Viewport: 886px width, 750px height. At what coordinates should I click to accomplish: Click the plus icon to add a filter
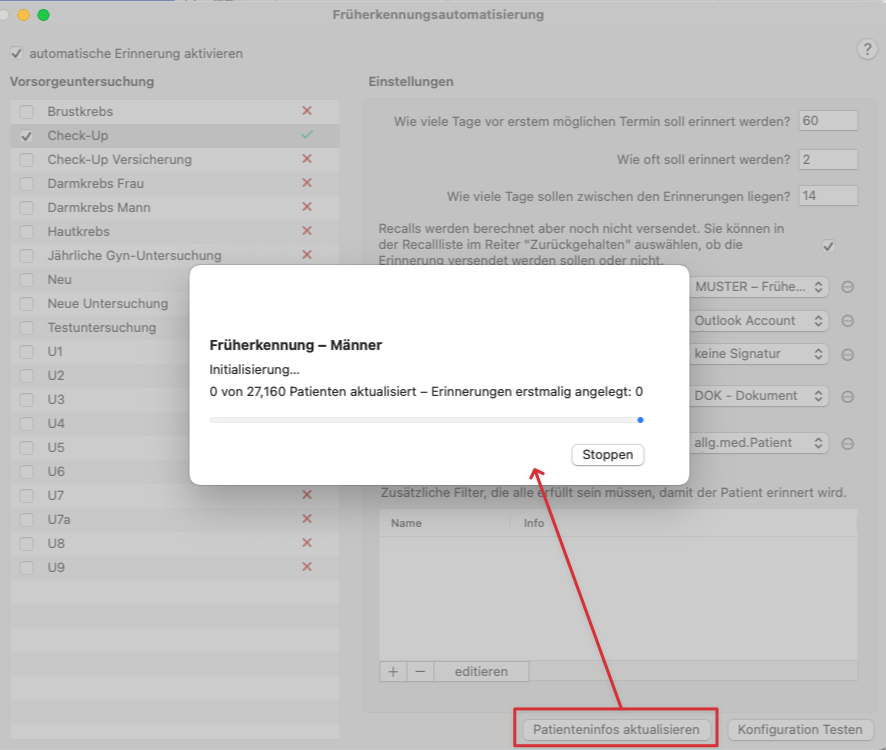(393, 671)
